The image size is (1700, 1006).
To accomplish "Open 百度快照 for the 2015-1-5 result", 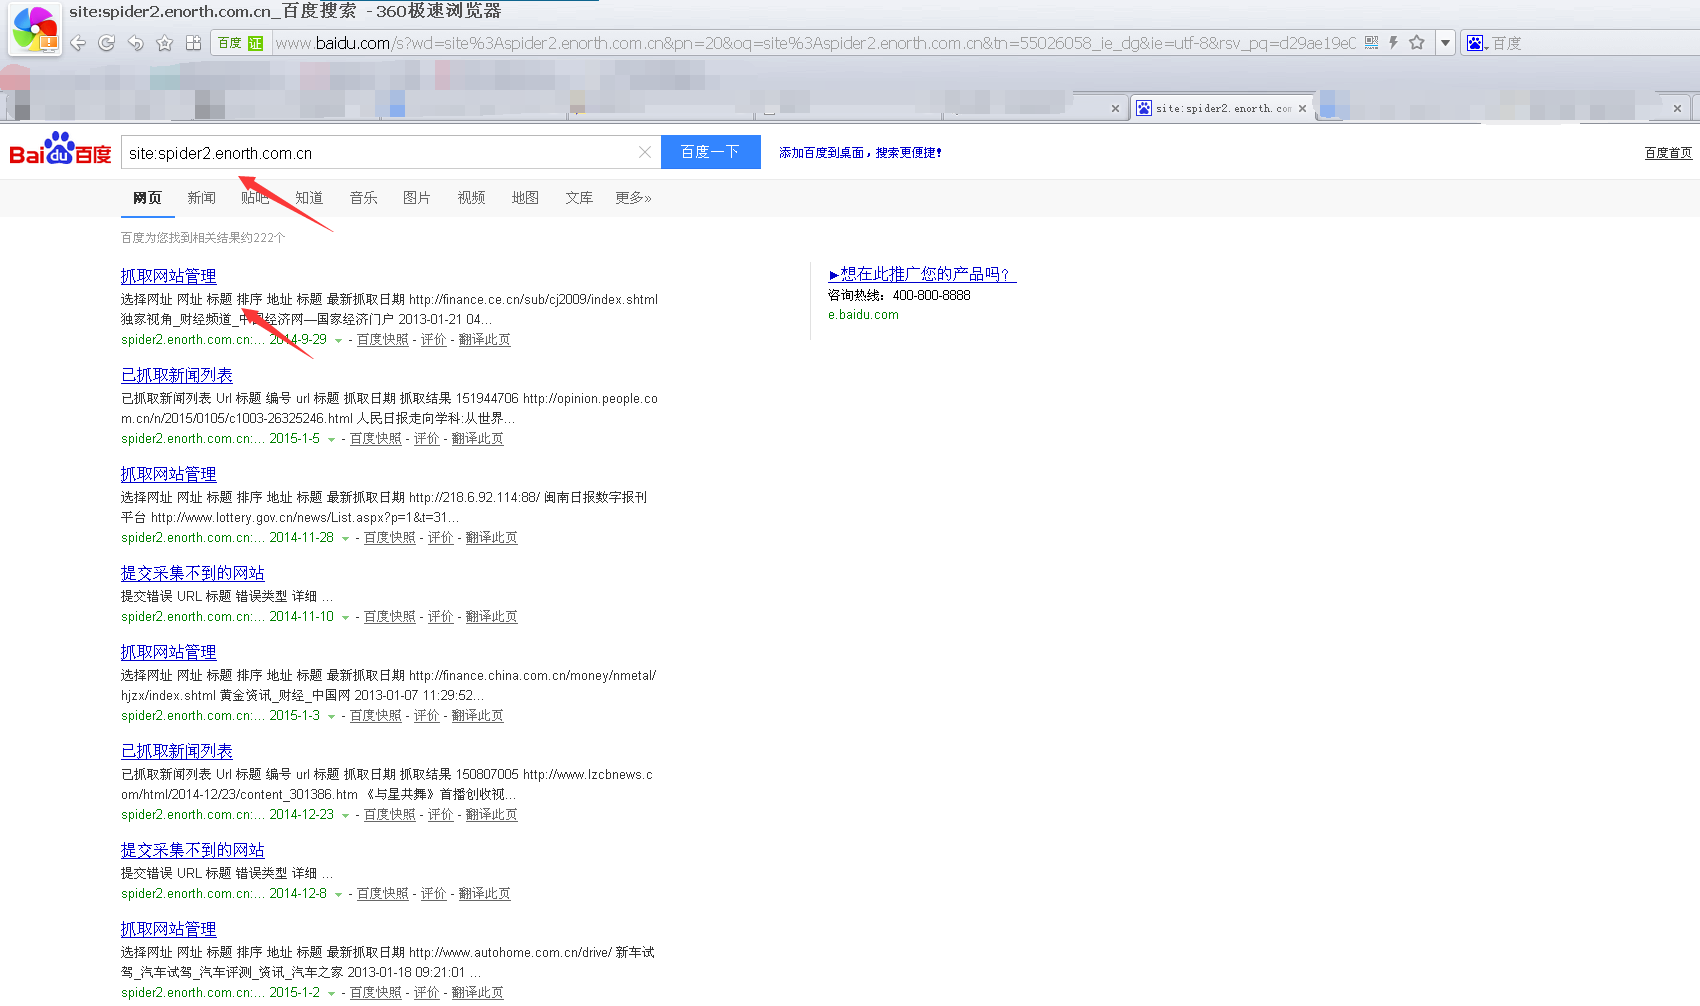I will (375, 439).
